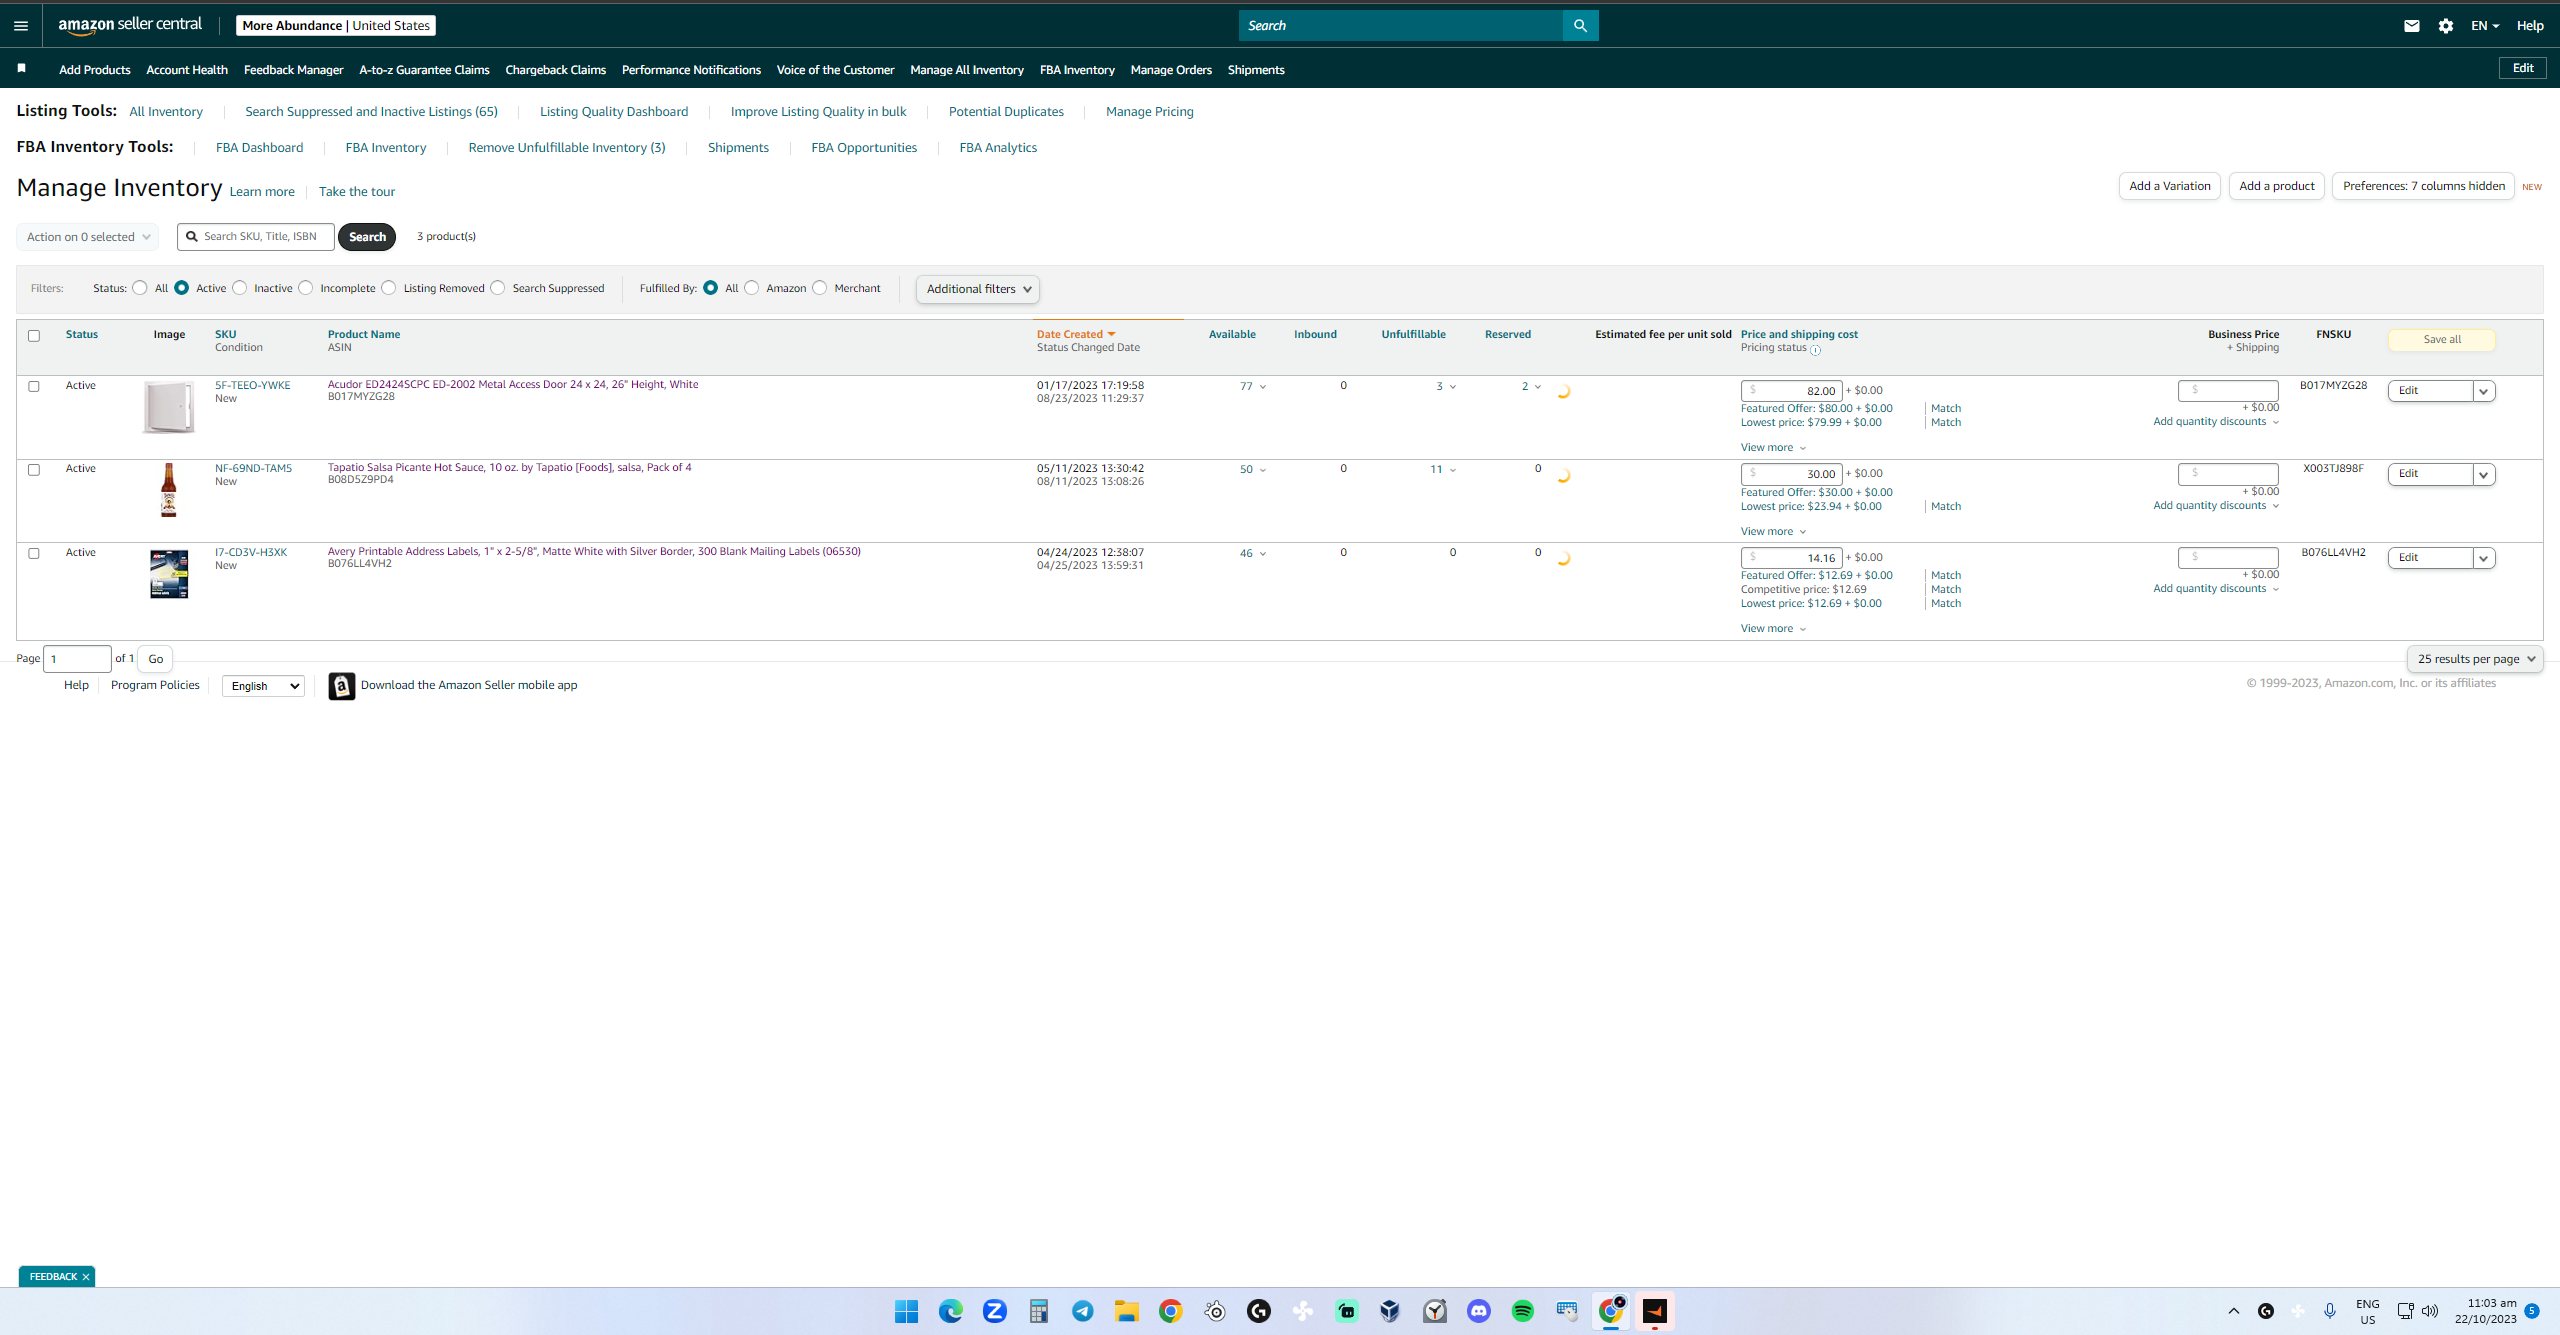Sort by the Date Created column header
This screenshot has width=2560, height=1335.
point(1075,335)
